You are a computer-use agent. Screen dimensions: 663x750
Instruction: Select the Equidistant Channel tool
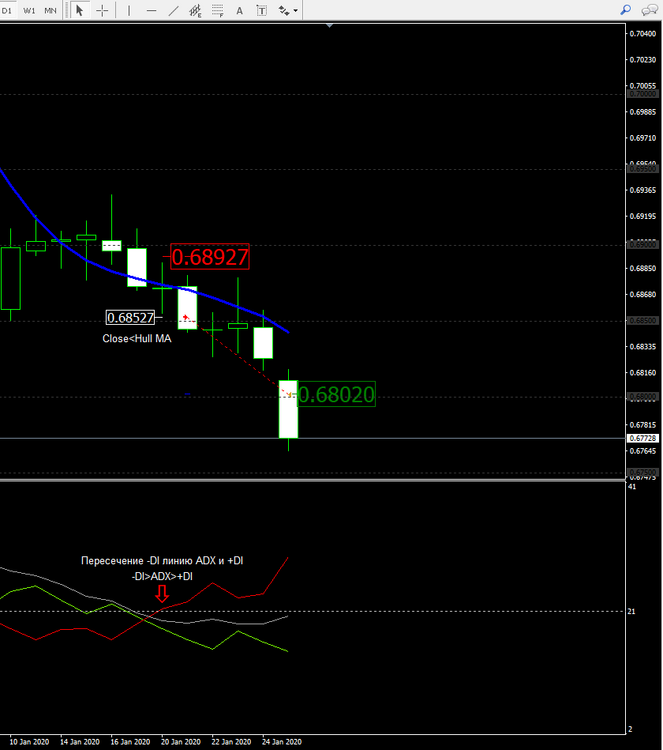(195, 10)
